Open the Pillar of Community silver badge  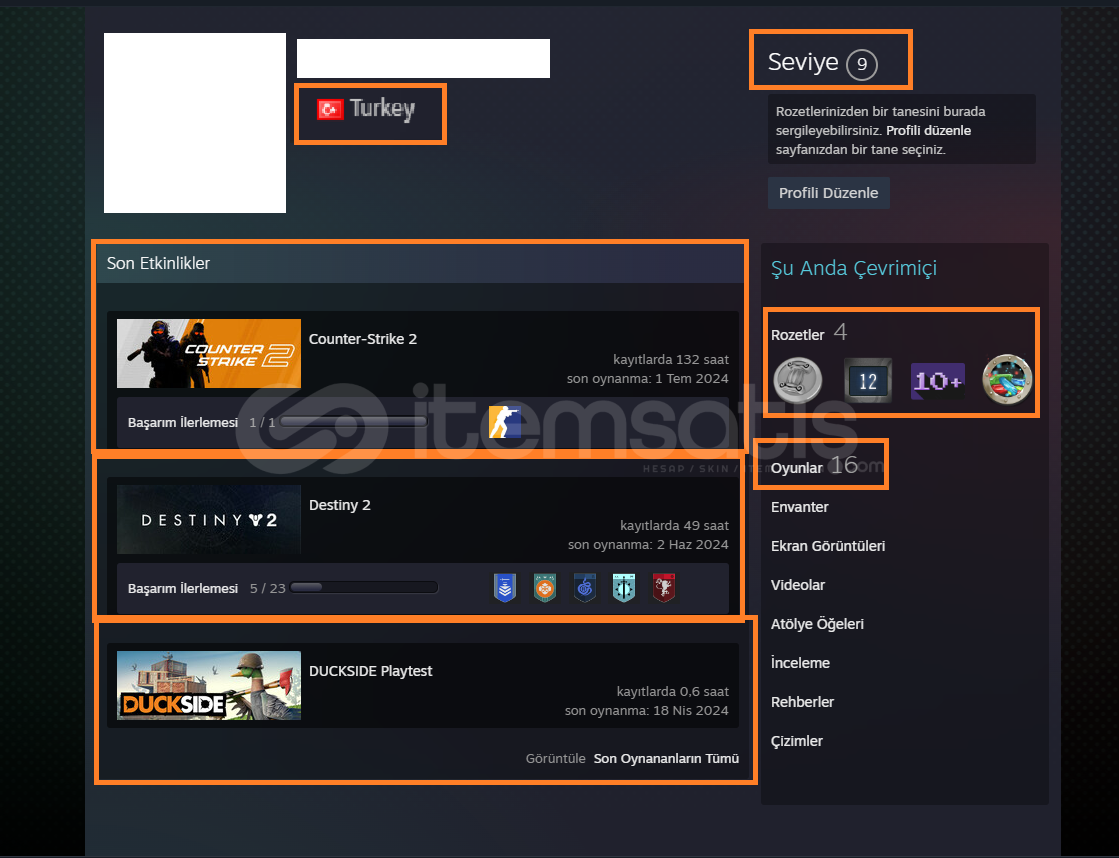coord(798,380)
